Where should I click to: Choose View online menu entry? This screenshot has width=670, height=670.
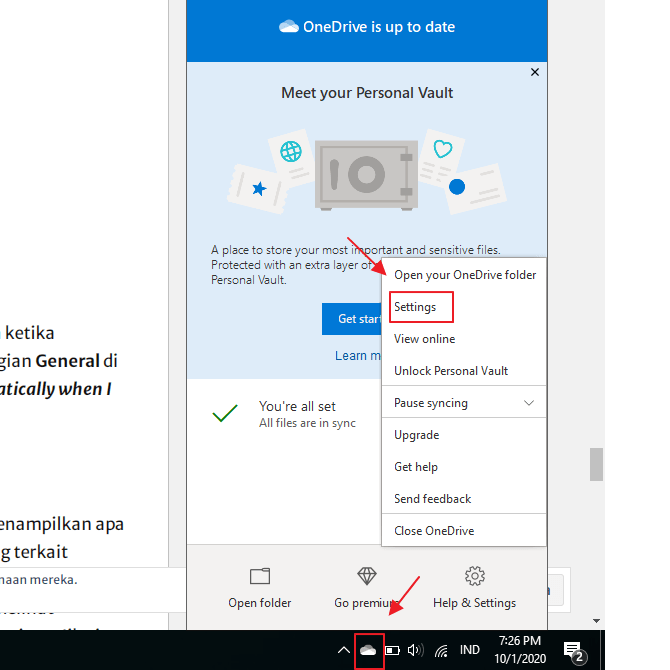[424, 339]
